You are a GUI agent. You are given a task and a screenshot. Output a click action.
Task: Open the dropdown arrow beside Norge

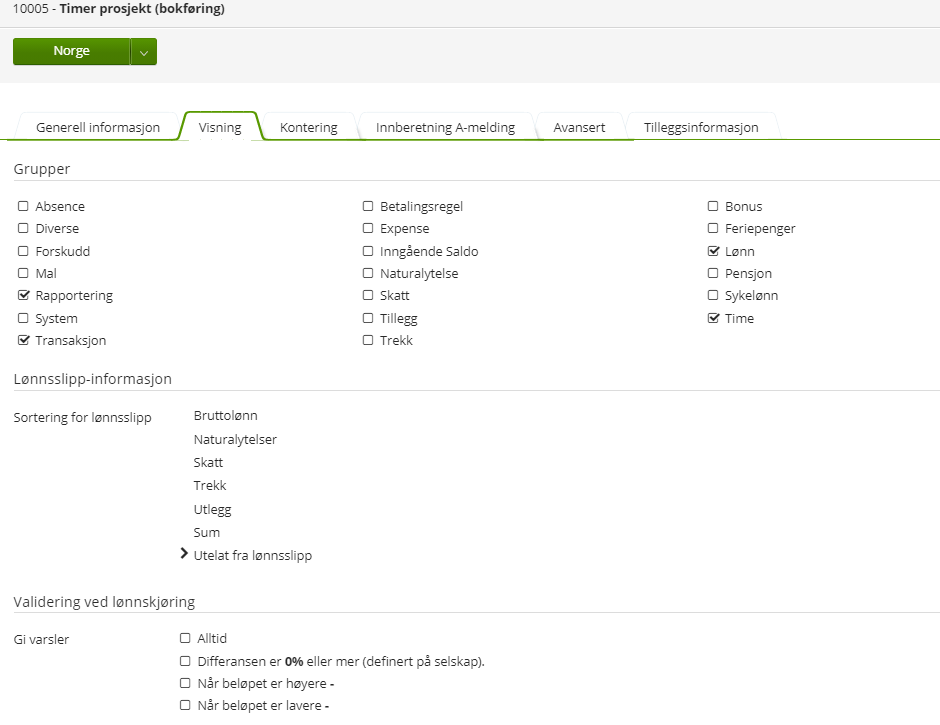tap(144, 52)
